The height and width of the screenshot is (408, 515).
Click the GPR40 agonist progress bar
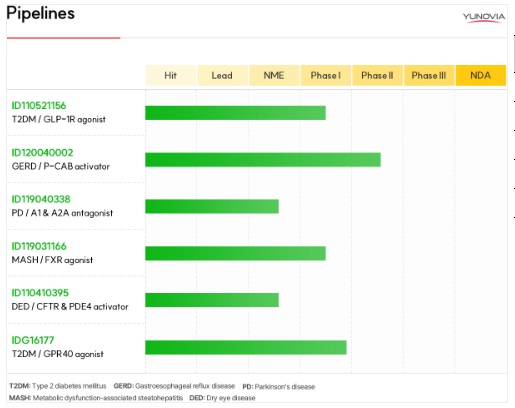[x=246, y=347]
